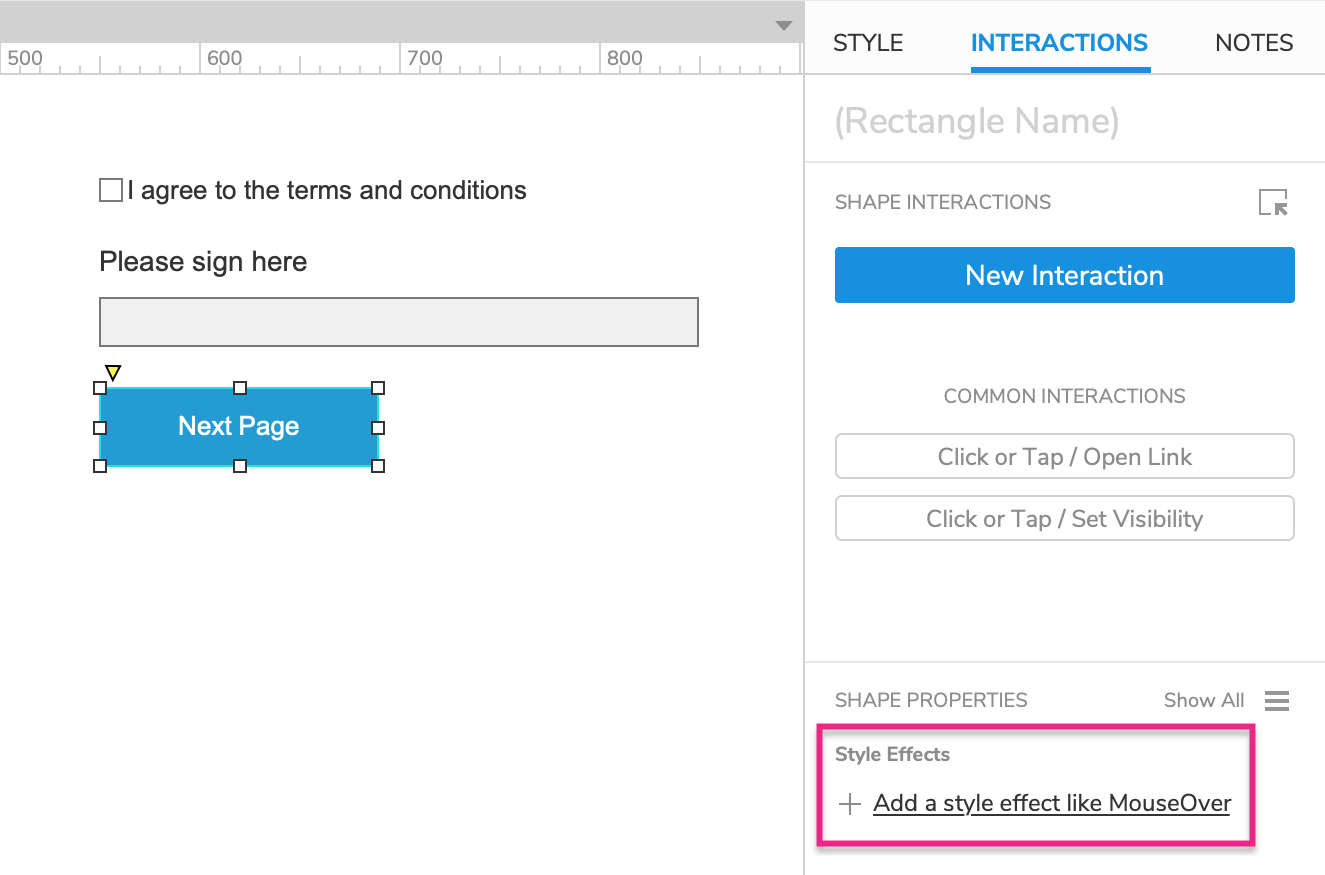Check the terms and conditions checkbox
Viewport: 1325px width, 875px height.
pos(111,190)
